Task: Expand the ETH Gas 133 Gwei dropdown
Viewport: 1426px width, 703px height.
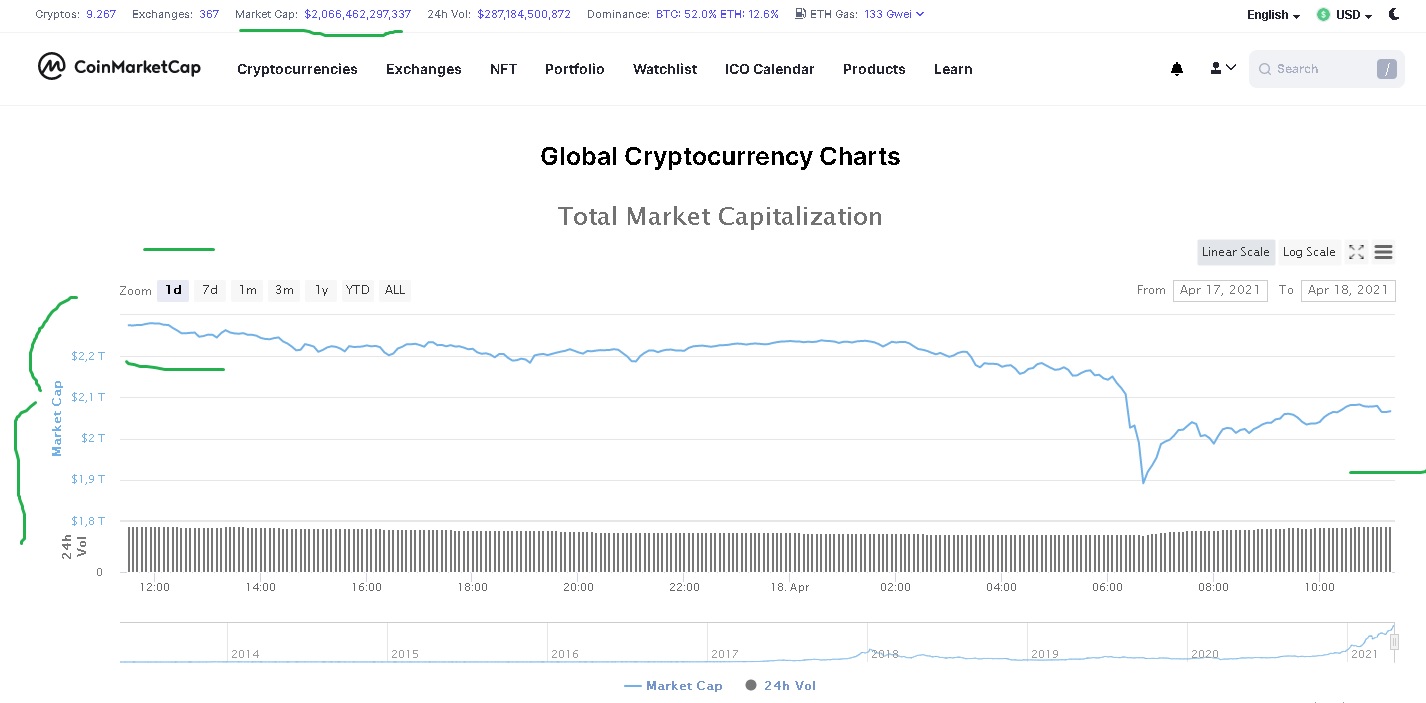Action: click(893, 14)
